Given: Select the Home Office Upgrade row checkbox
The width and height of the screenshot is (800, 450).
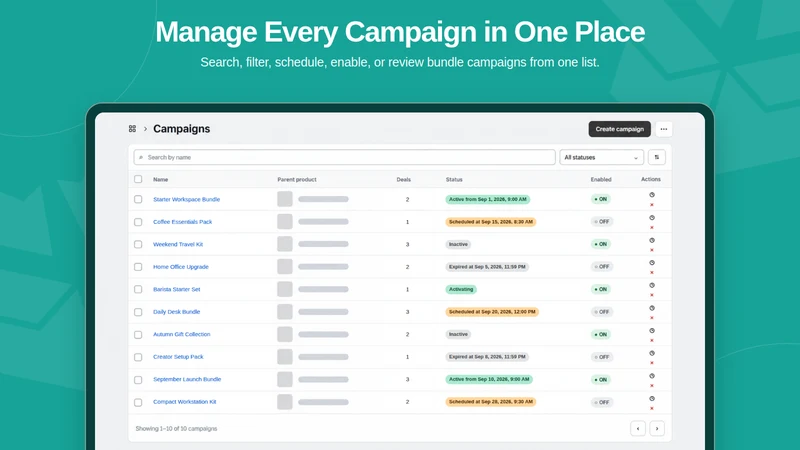Looking at the screenshot, I should click(138, 267).
